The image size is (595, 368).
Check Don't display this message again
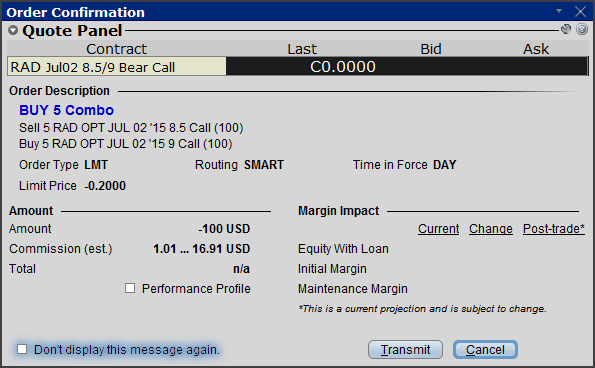tap(22, 349)
